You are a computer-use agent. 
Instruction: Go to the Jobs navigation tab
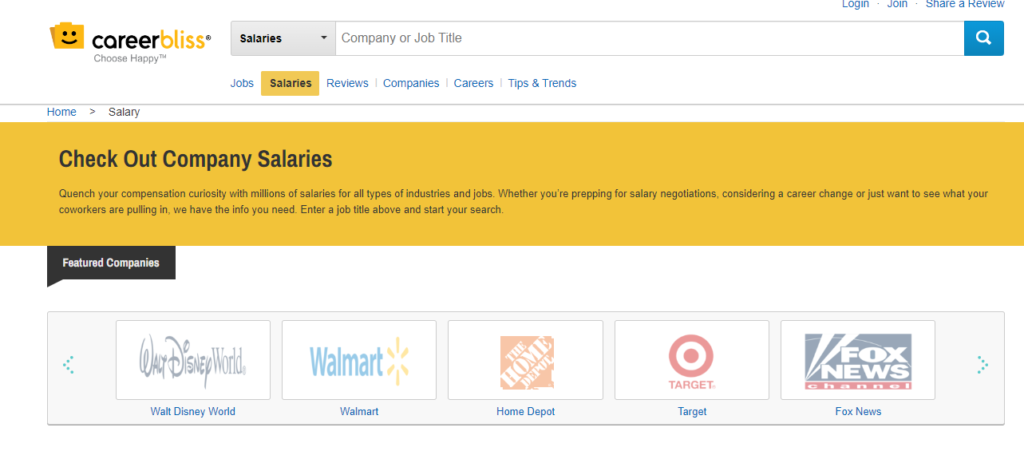242,84
